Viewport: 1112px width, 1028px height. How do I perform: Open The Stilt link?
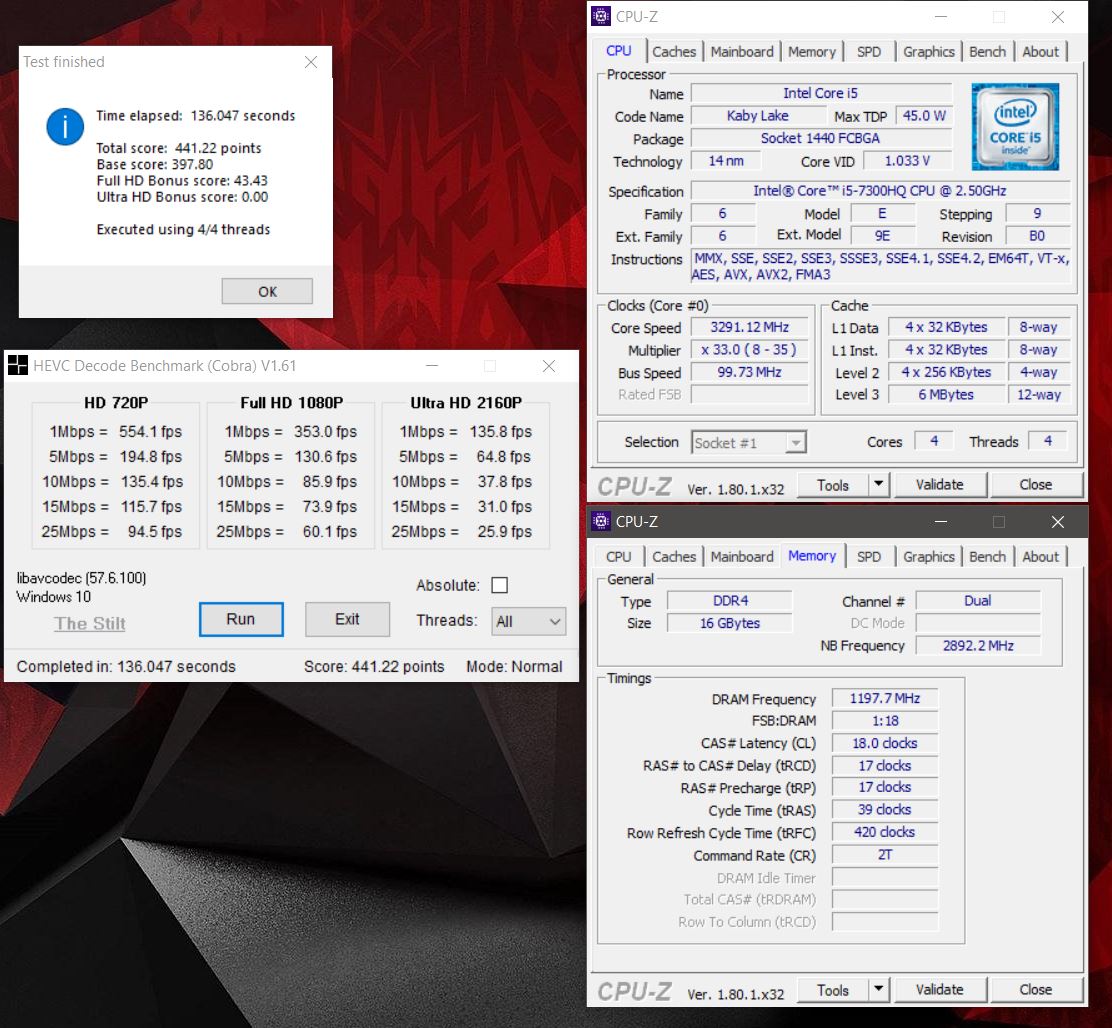pos(89,623)
